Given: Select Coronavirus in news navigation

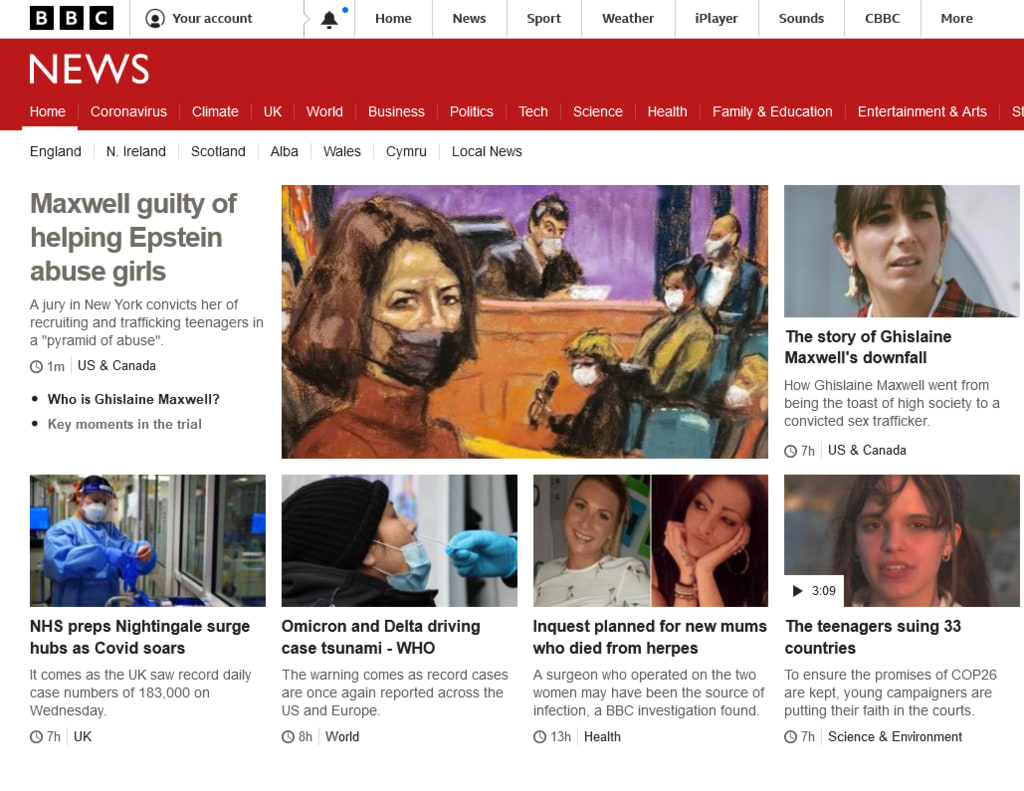Looking at the screenshot, I should click(x=128, y=112).
